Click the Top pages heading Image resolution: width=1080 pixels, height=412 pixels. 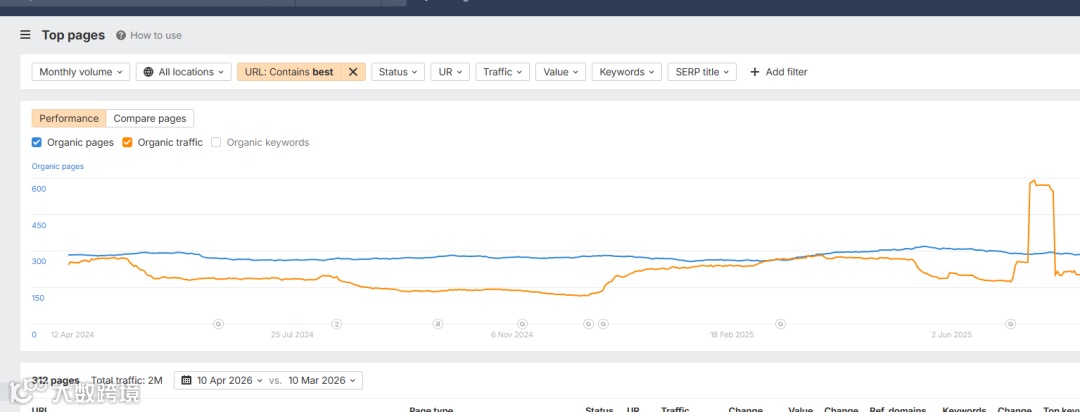(74, 35)
